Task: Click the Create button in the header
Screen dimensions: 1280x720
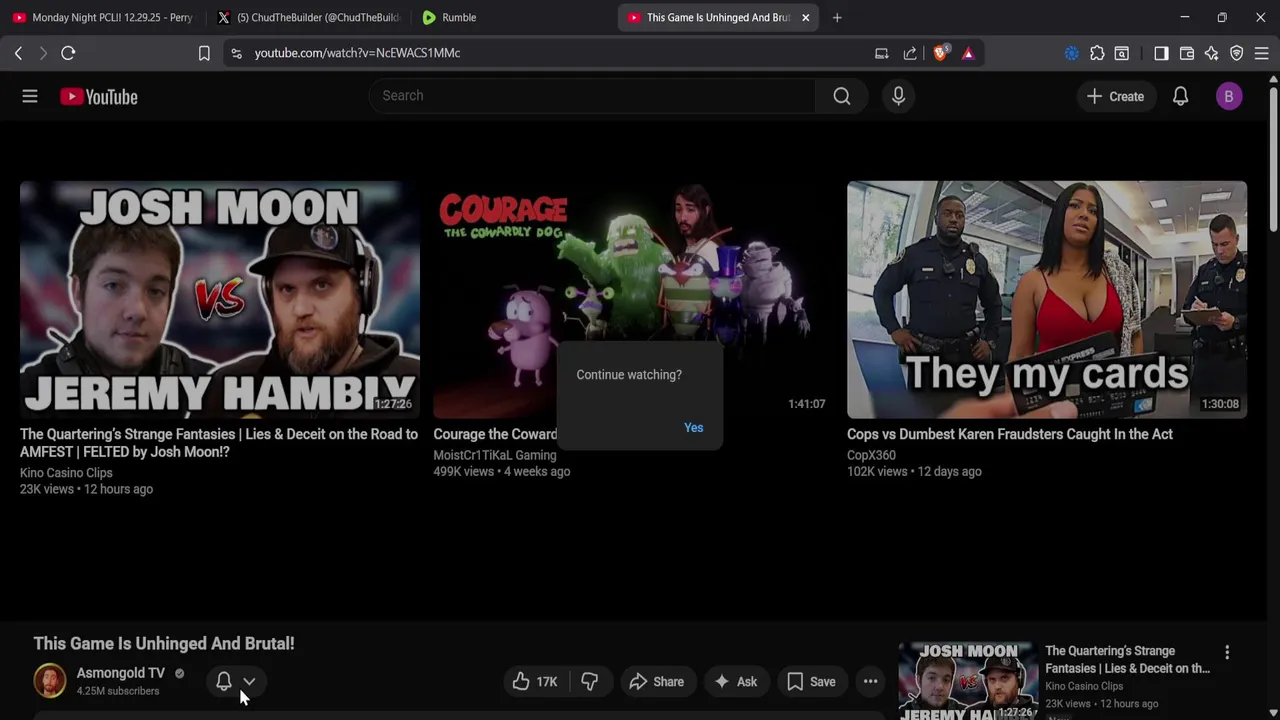Action: tap(1115, 96)
